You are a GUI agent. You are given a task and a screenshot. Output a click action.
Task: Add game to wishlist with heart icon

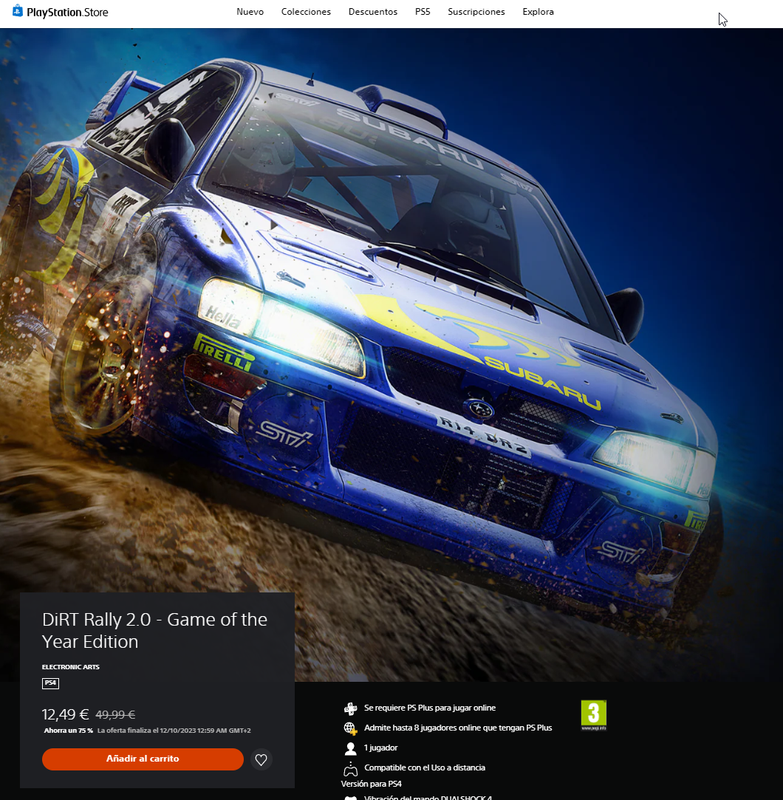pos(261,760)
